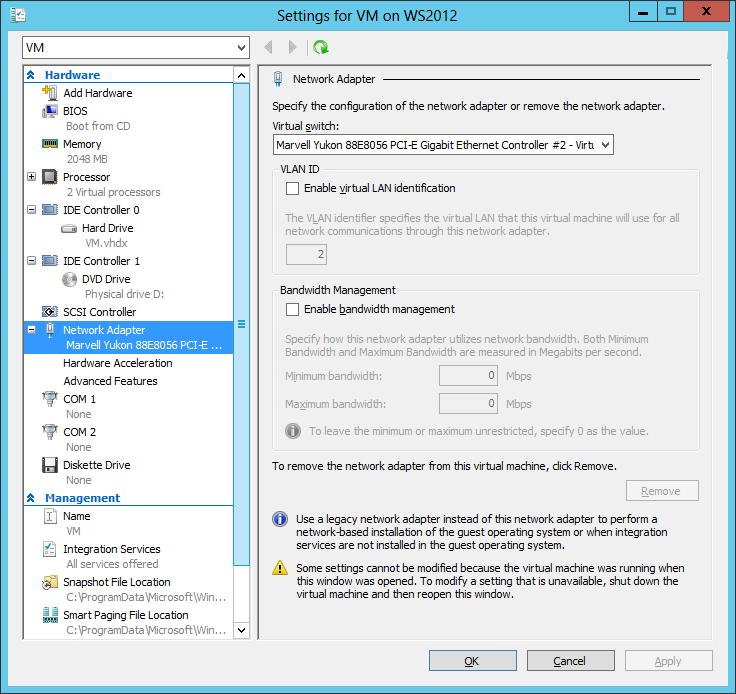Screen dimensions: 736x694
Task: Click the SCSI Controller icon
Action: 50,312
